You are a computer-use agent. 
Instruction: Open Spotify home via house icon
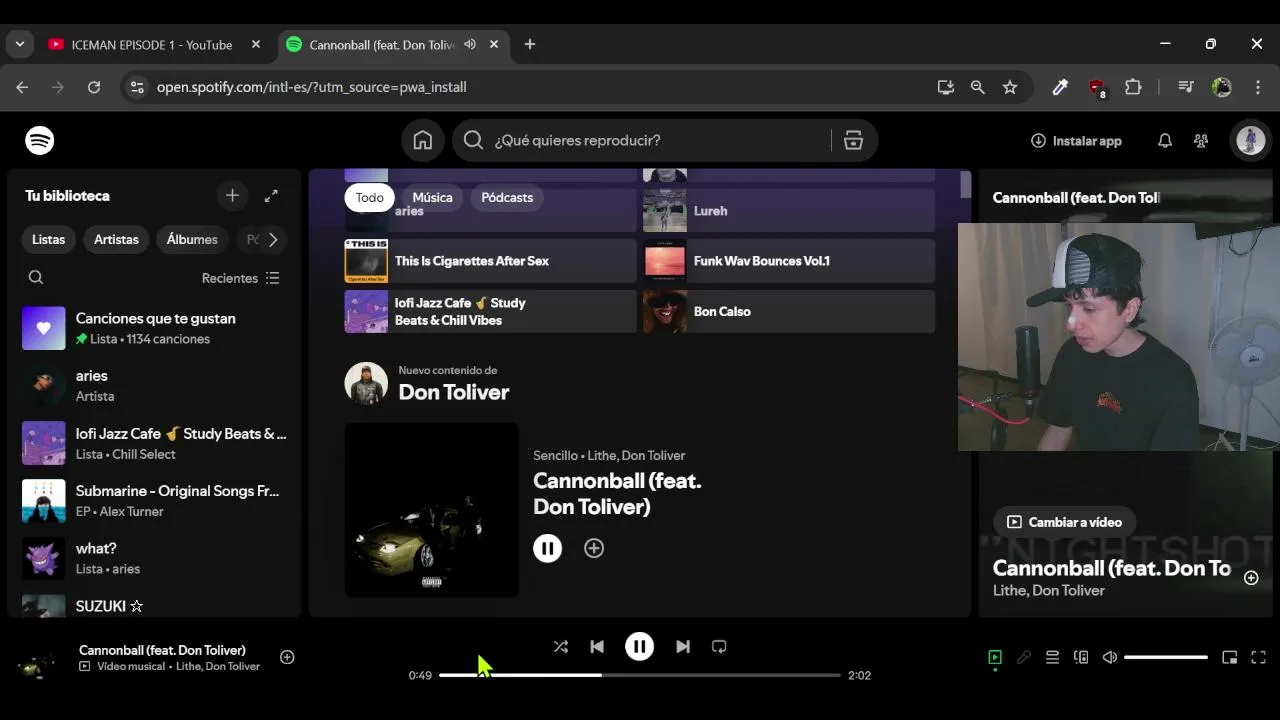point(423,141)
